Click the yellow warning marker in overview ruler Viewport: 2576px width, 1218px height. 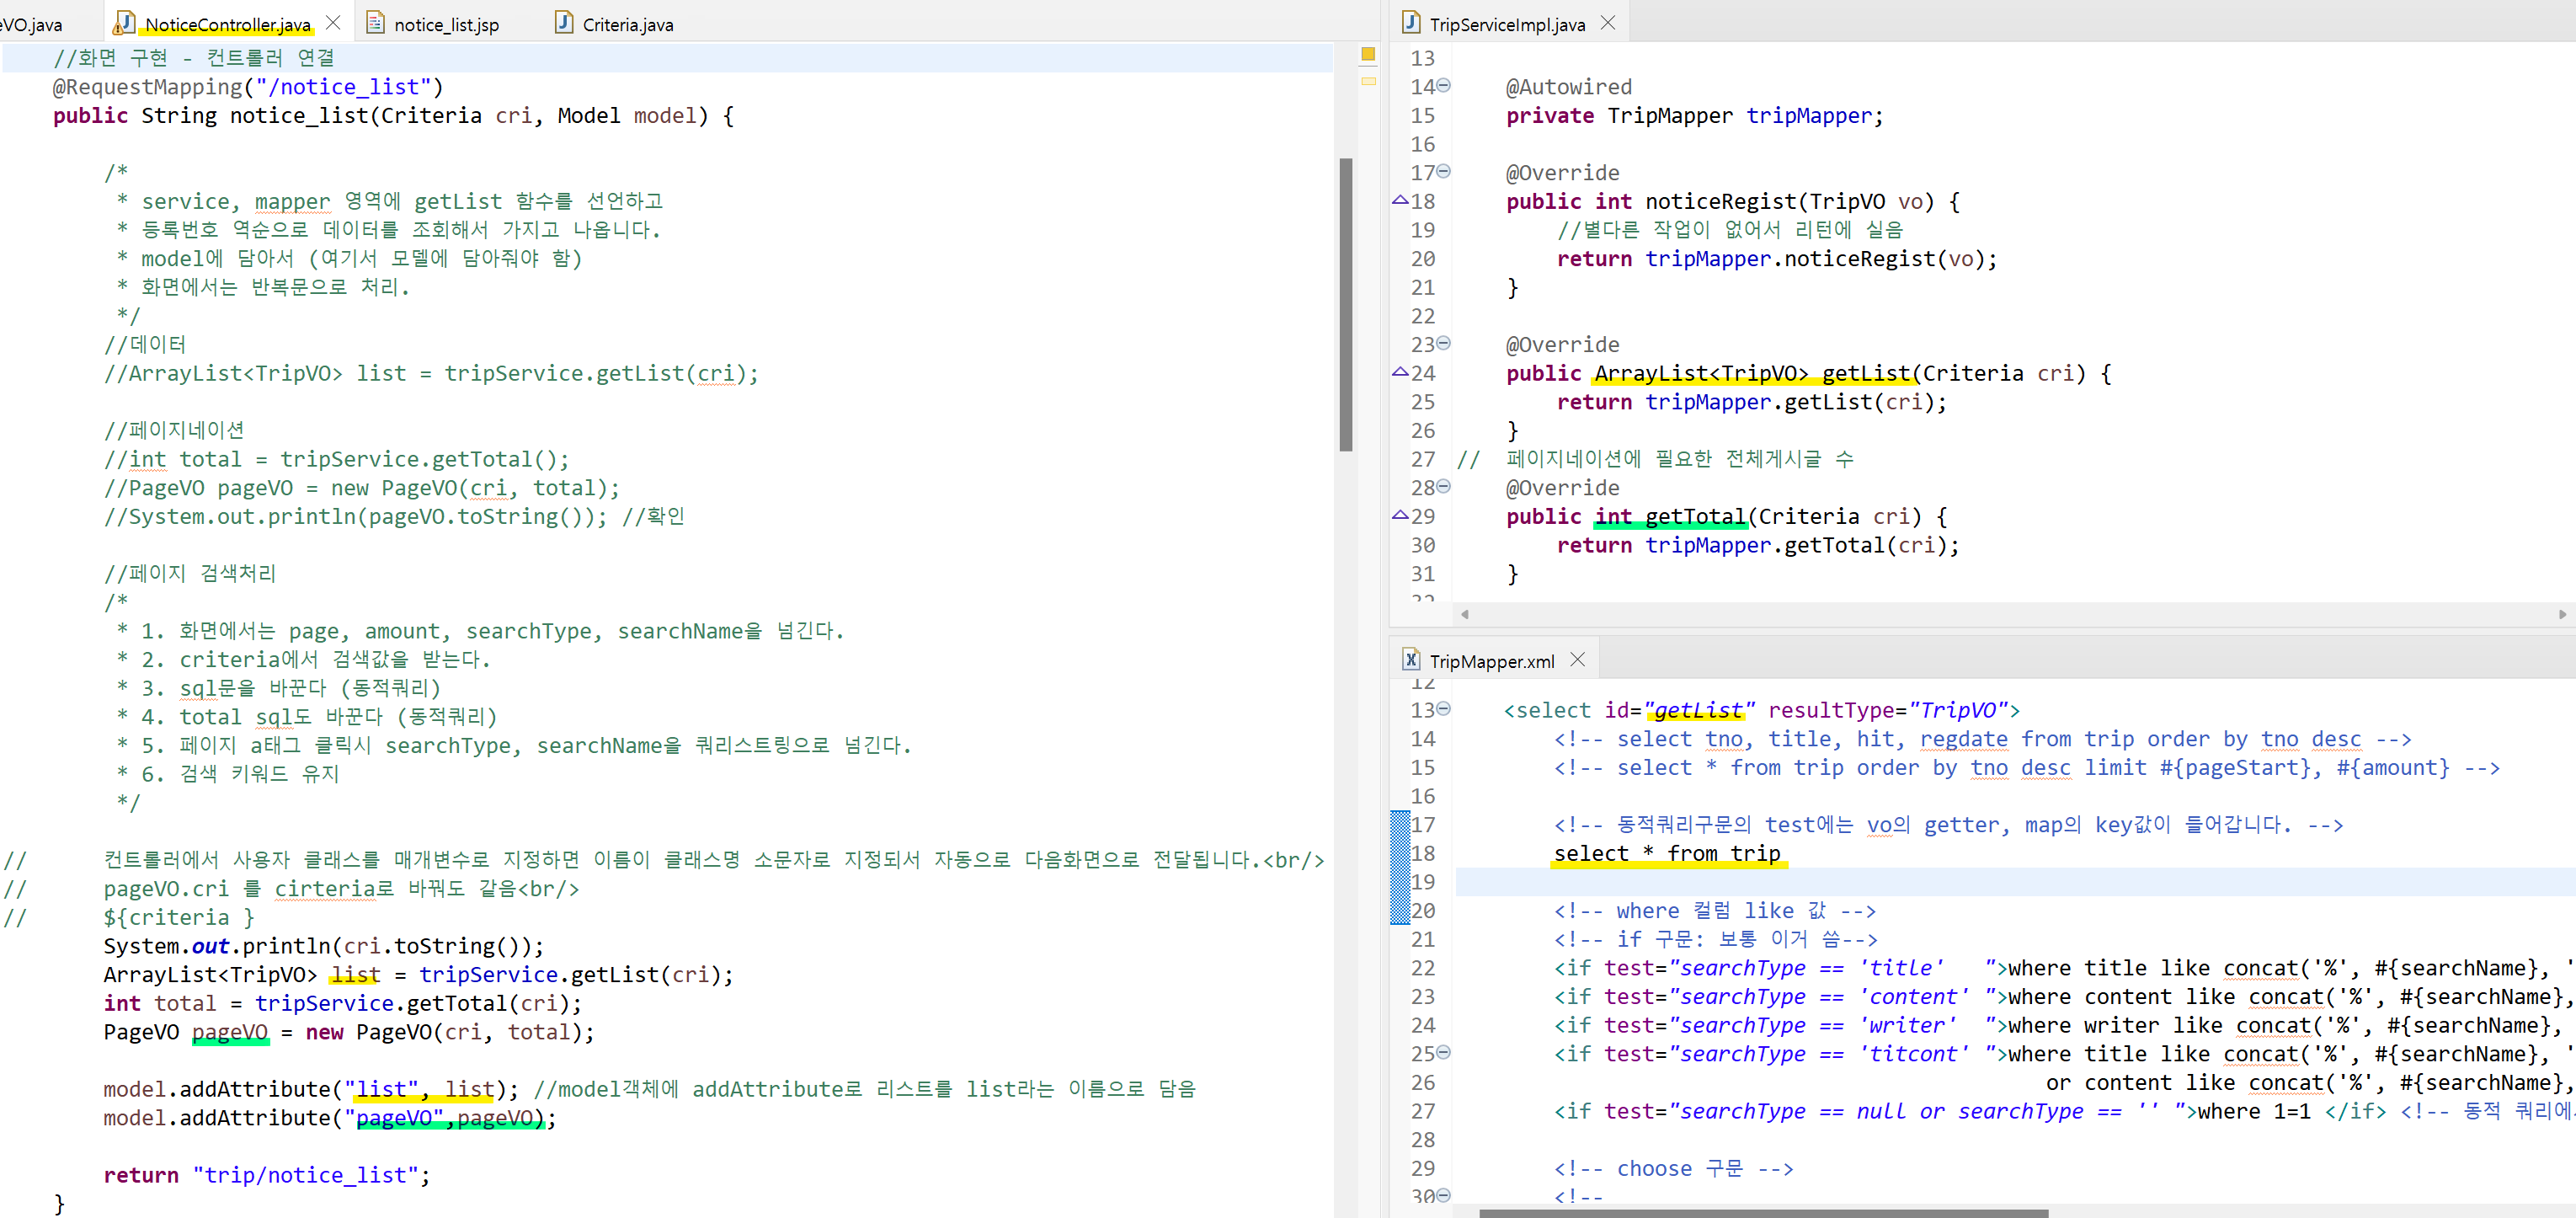1368,55
